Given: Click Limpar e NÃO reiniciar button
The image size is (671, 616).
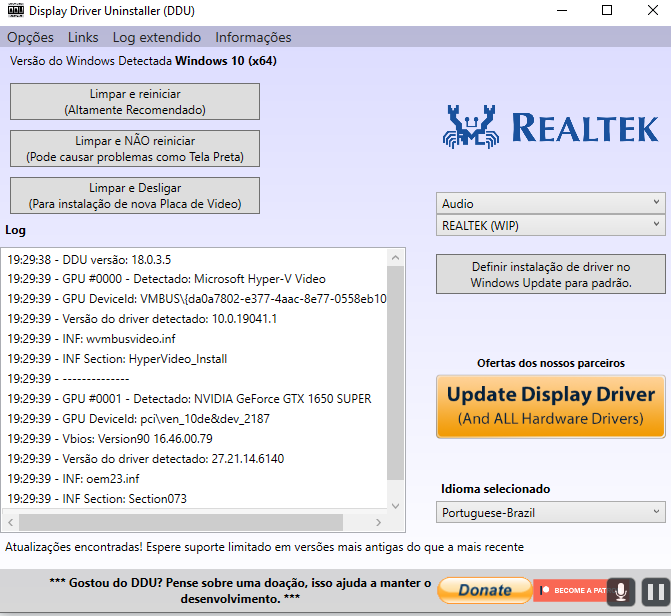Looking at the screenshot, I should [135, 149].
